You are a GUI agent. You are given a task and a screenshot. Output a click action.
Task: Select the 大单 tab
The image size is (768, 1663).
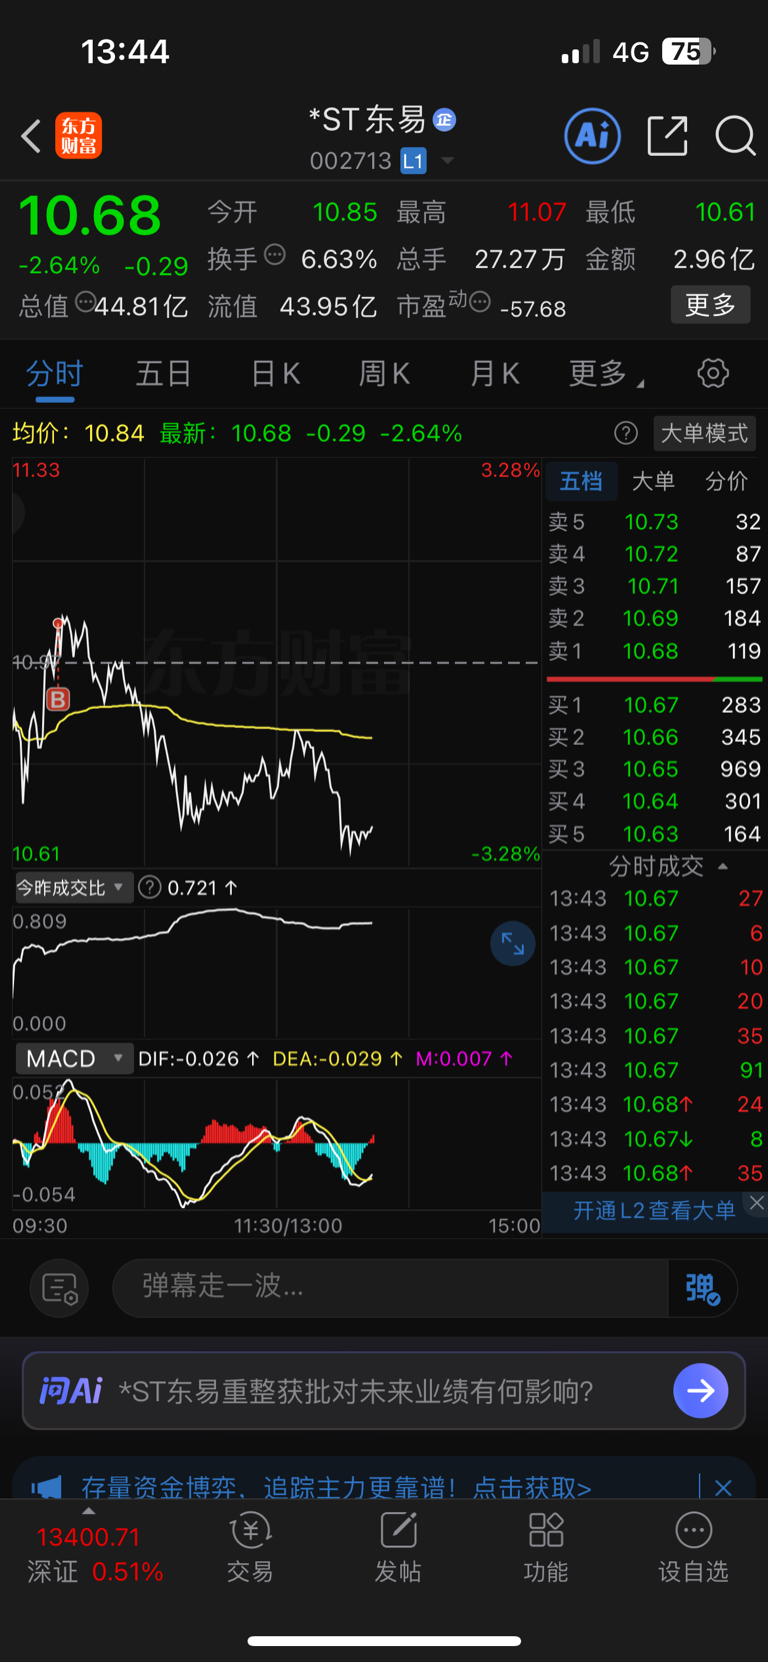pyautogui.click(x=653, y=481)
